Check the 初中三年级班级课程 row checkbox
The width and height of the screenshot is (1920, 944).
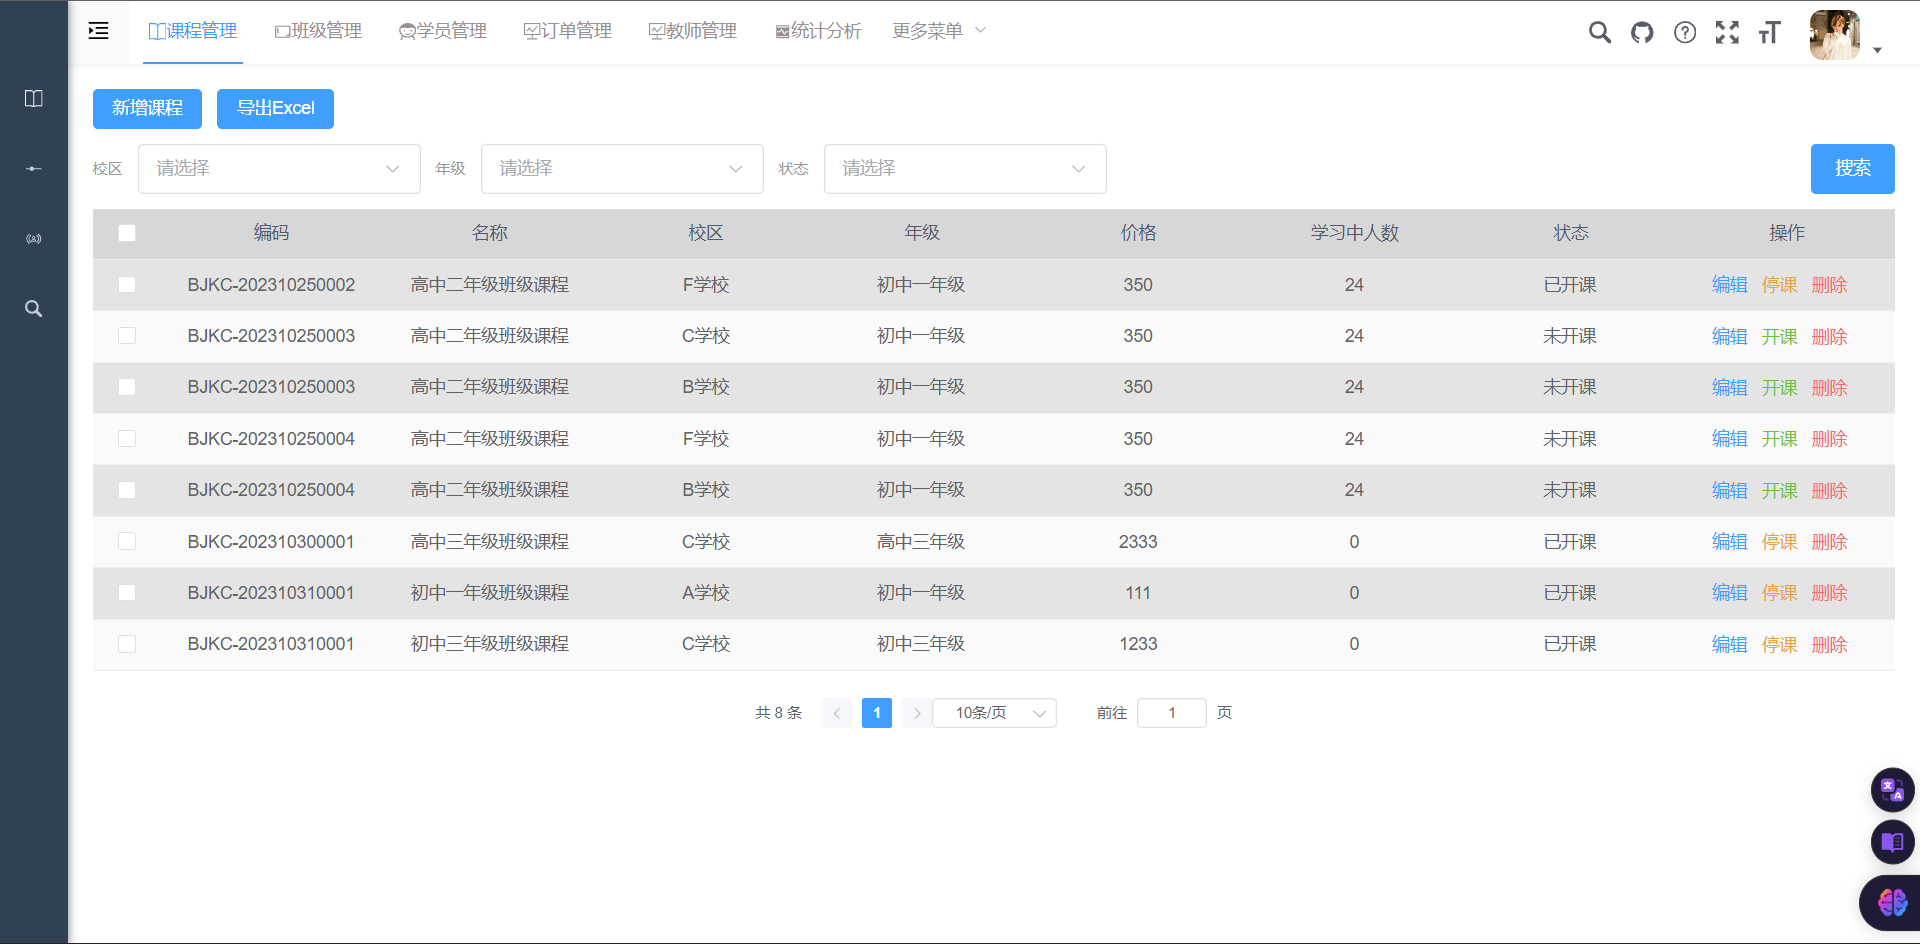coord(127,644)
